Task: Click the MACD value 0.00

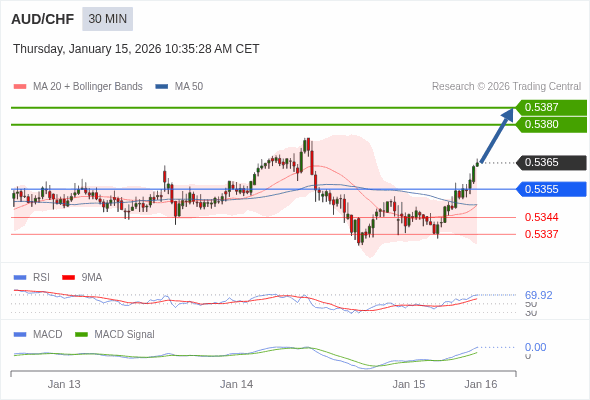Action: click(x=535, y=347)
